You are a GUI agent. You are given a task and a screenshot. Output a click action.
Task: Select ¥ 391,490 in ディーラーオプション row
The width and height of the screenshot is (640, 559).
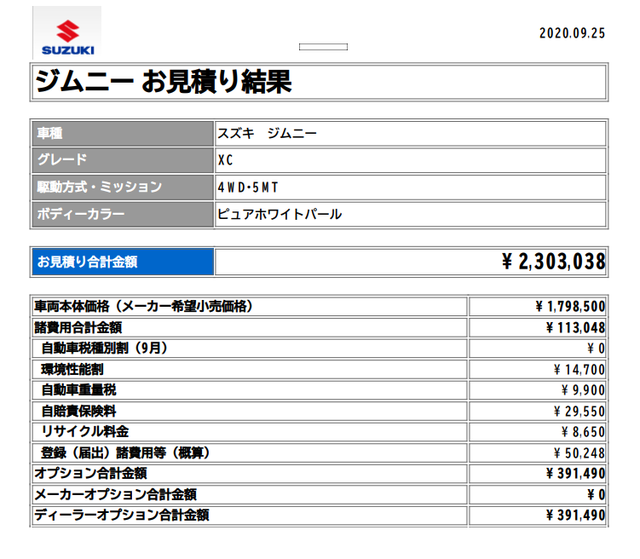576,515
